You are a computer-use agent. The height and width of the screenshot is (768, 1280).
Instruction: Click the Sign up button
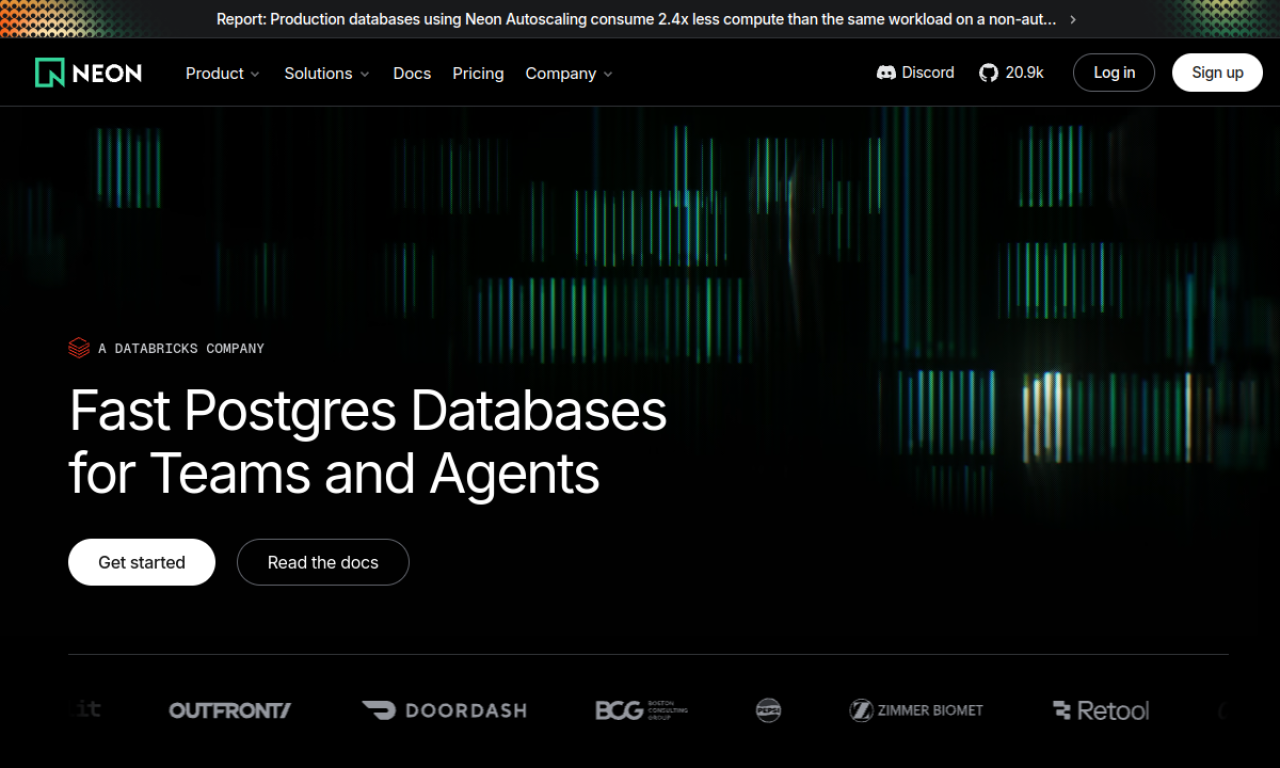(x=1217, y=73)
